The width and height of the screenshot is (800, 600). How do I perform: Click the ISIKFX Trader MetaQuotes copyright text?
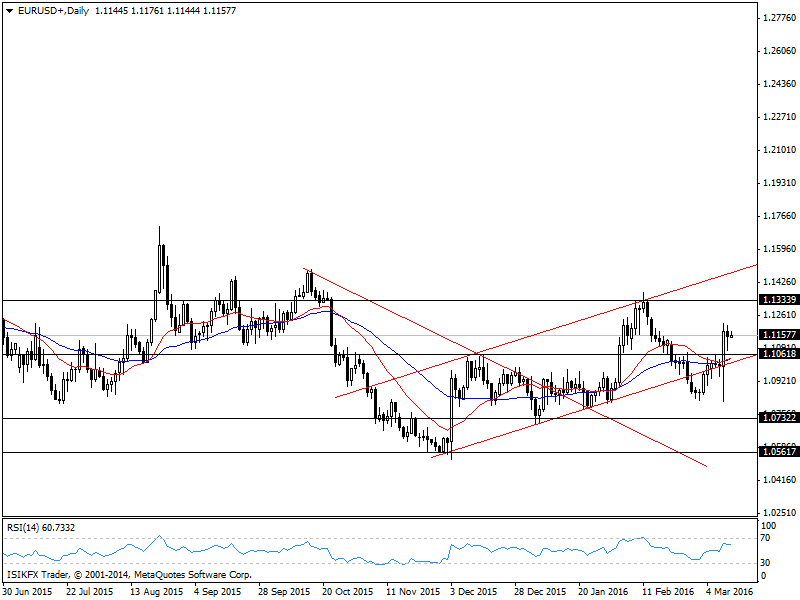(x=129, y=575)
